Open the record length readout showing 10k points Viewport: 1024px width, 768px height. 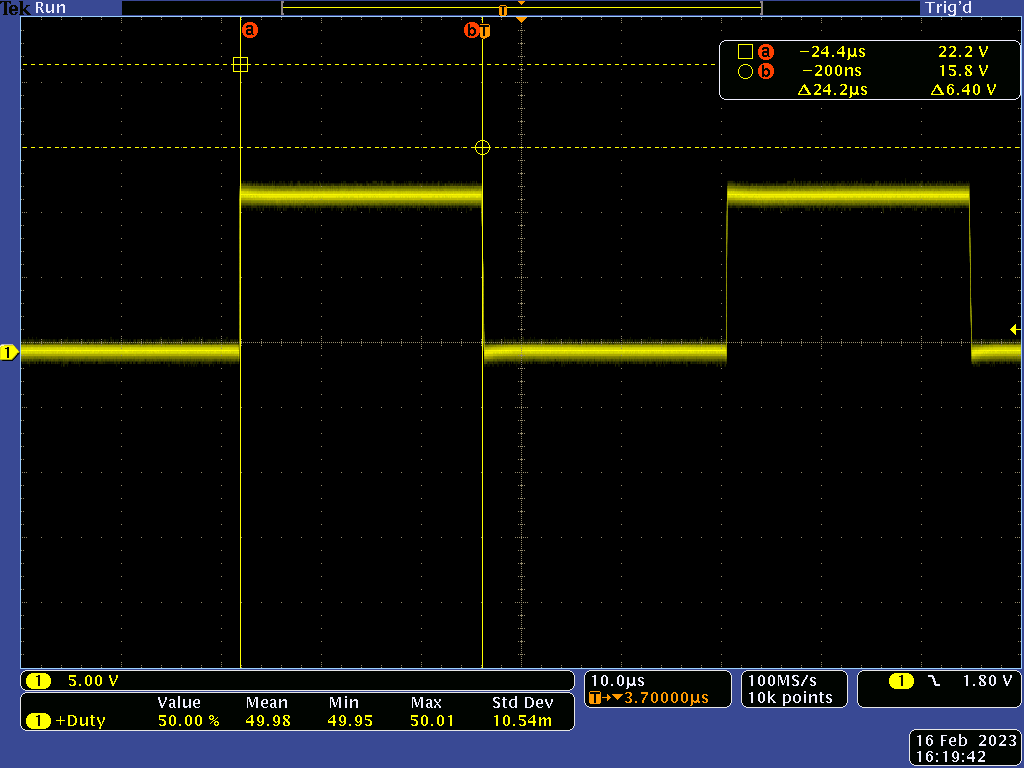pos(793,698)
